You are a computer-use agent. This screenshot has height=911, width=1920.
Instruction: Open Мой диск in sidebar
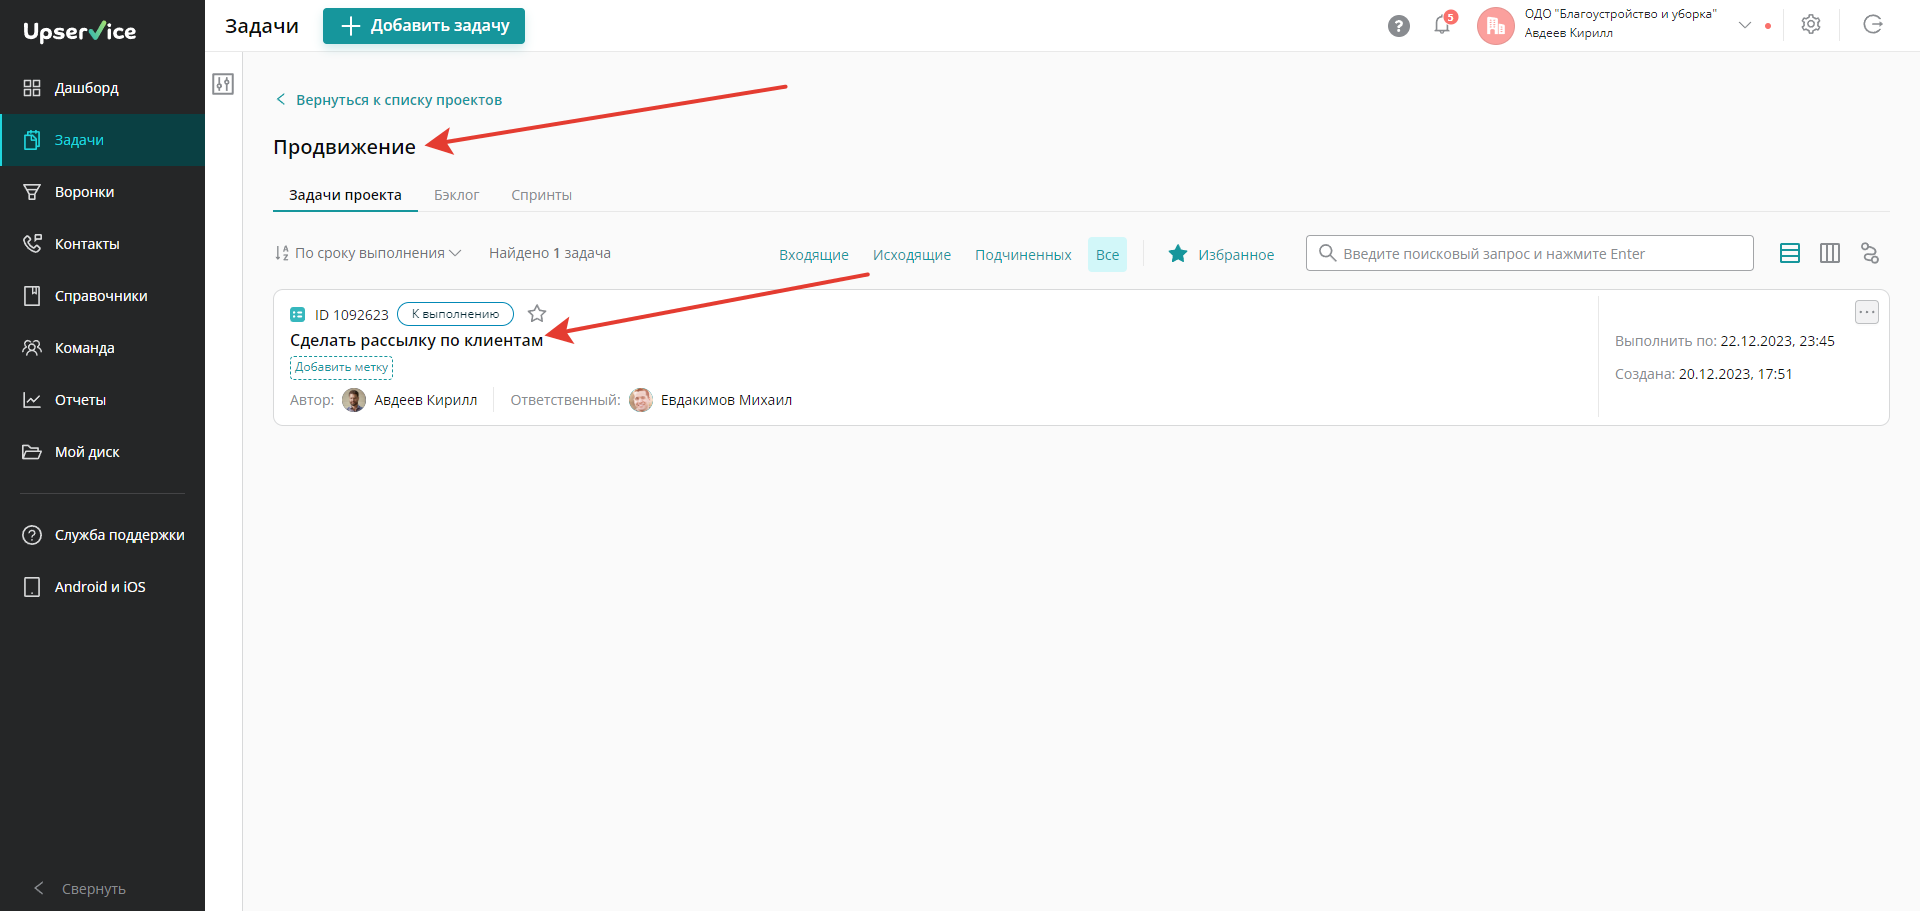click(102, 452)
